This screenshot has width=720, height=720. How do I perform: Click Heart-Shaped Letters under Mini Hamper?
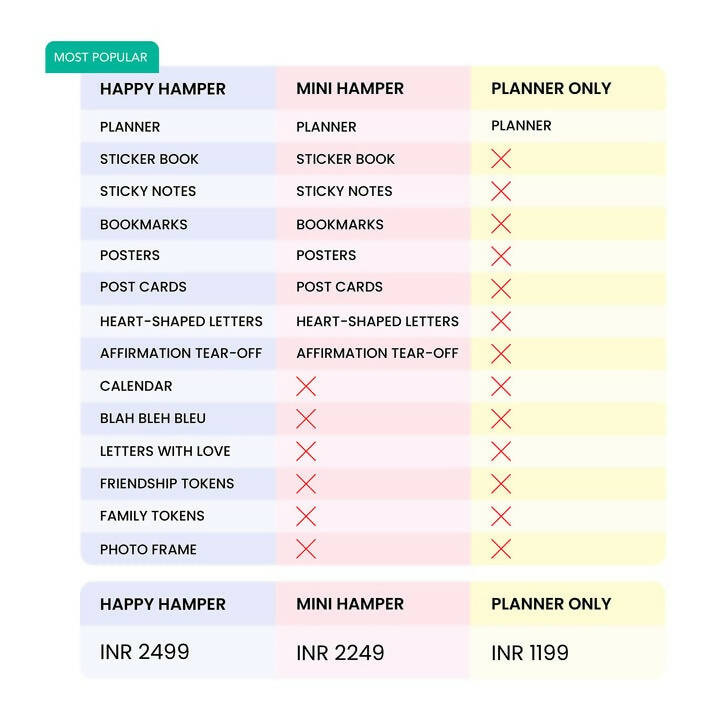[x=377, y=321]
